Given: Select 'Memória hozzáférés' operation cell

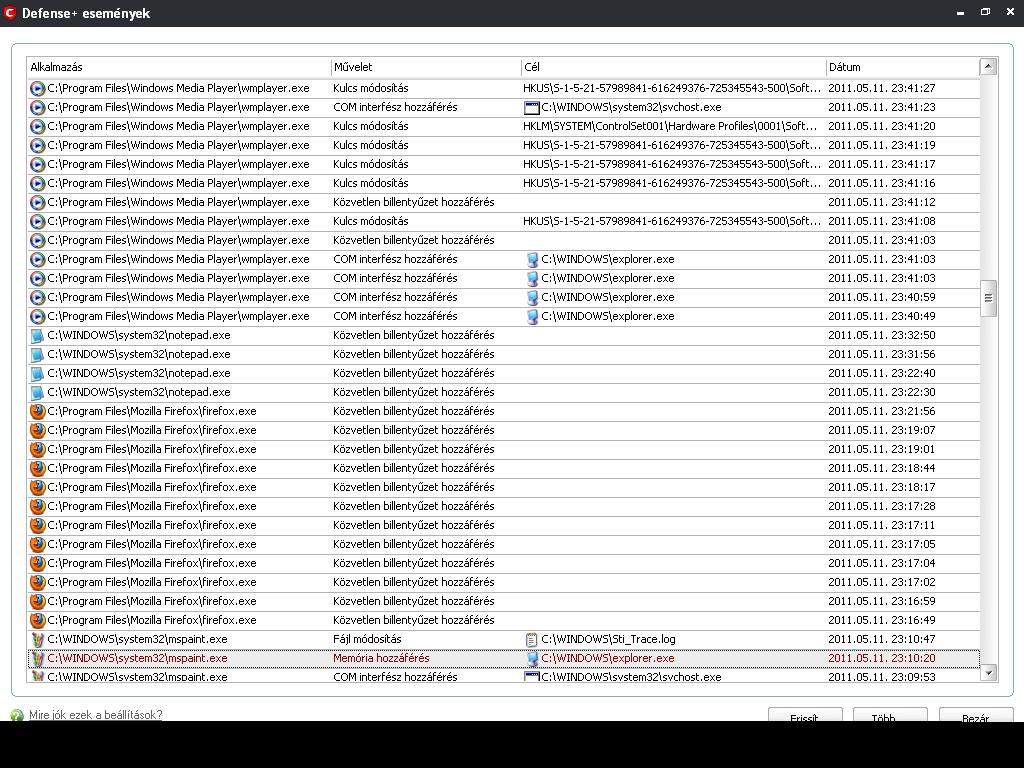Looking at the screenshot, I should point(381,658).
